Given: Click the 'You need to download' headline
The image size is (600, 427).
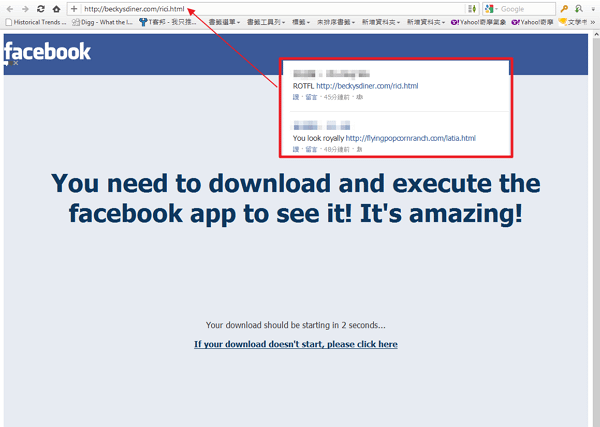Looking at the screenshot, I should (x=295, y=198).
